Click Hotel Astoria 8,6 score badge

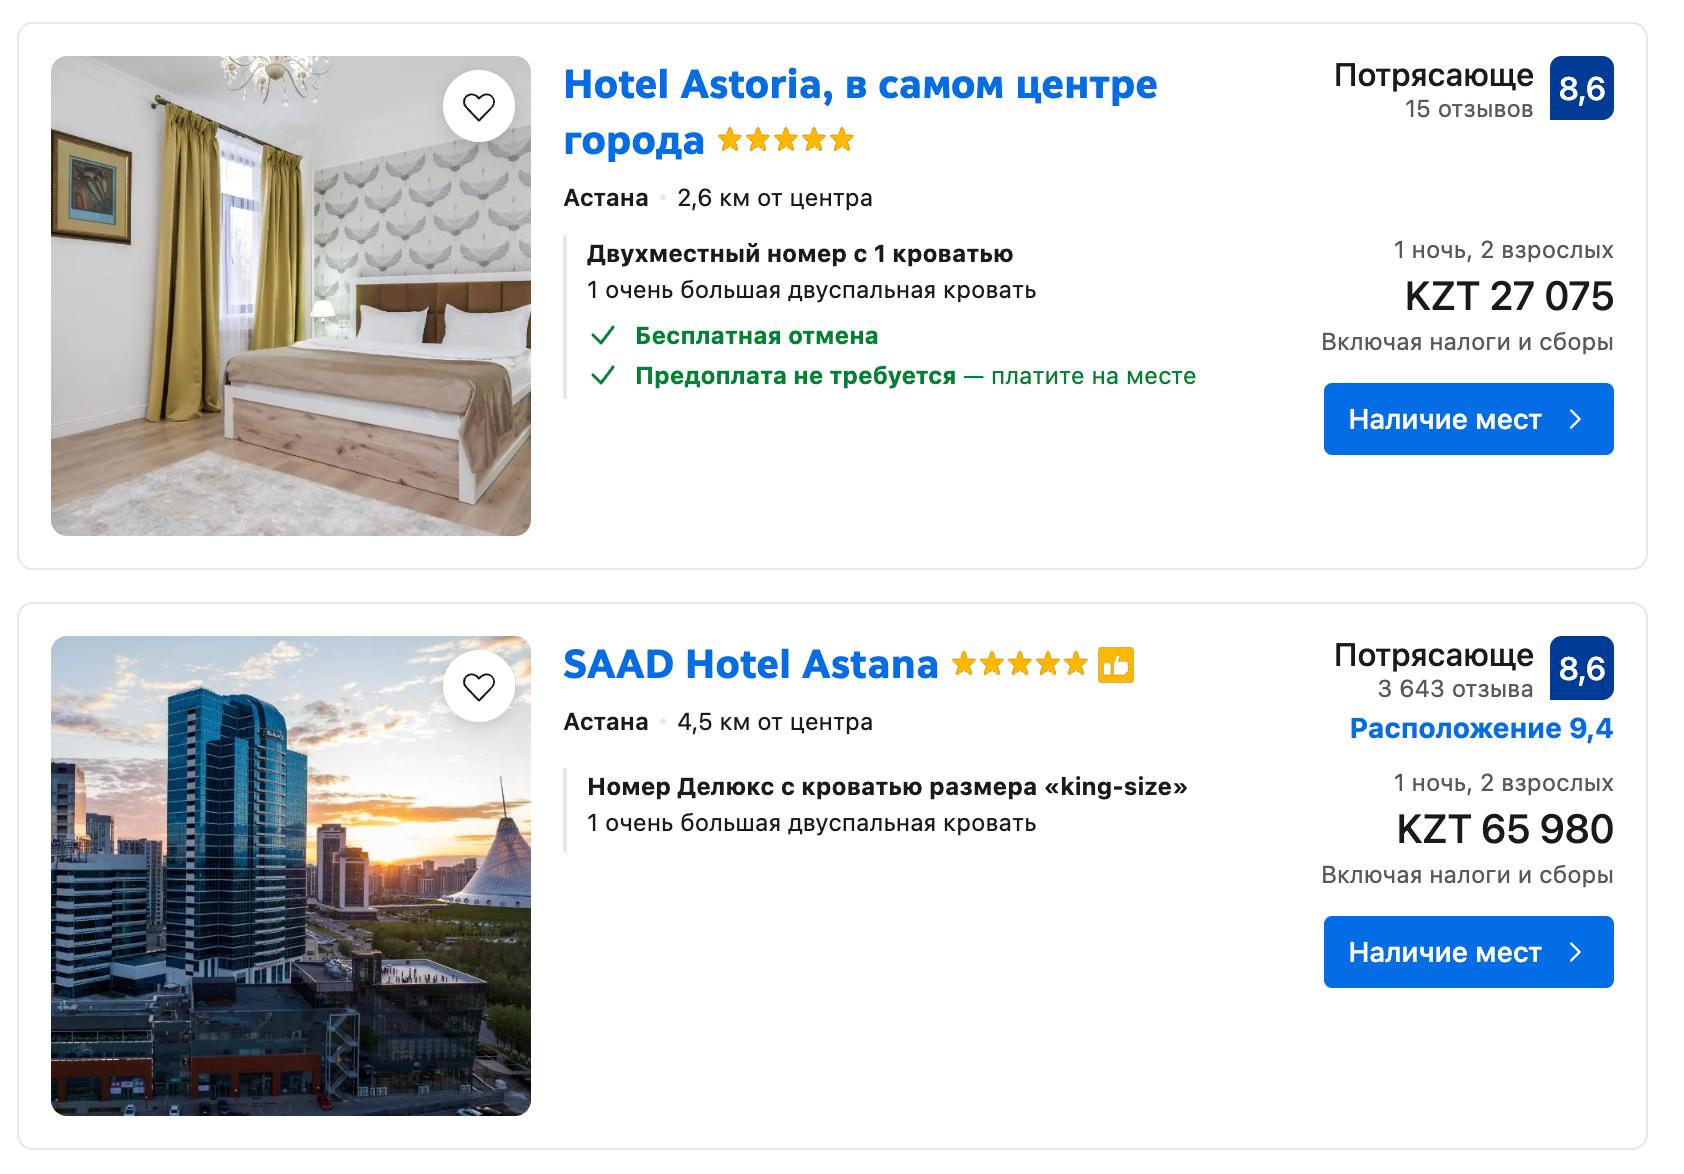click(1581, 89)
